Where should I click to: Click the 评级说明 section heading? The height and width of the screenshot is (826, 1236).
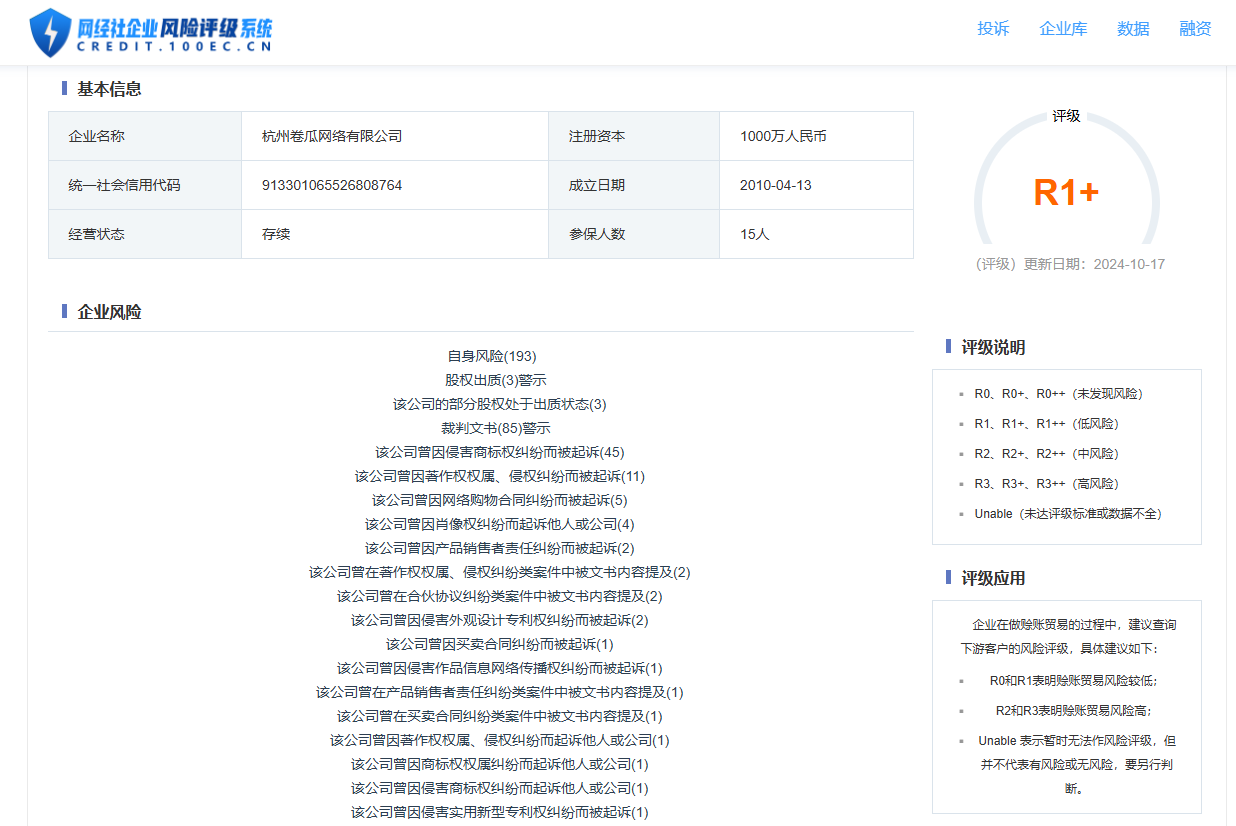993,348
